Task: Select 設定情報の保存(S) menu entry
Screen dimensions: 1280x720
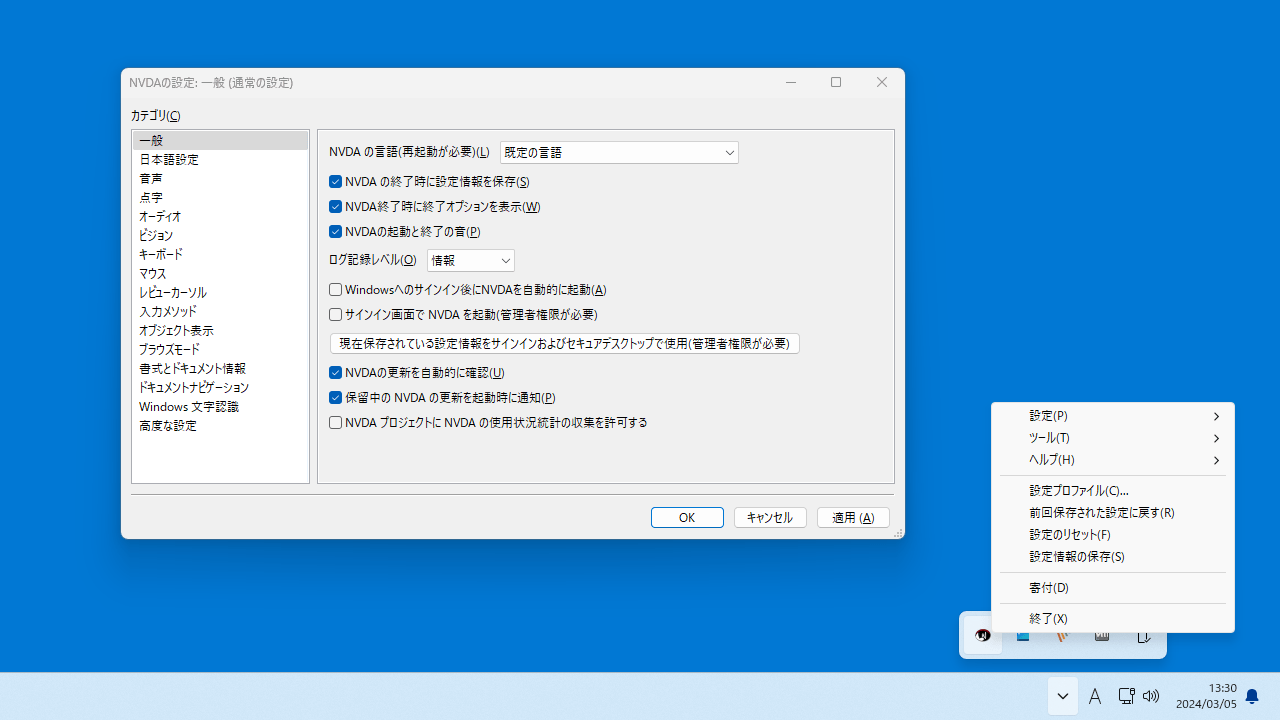Action: pos(1113,557)
